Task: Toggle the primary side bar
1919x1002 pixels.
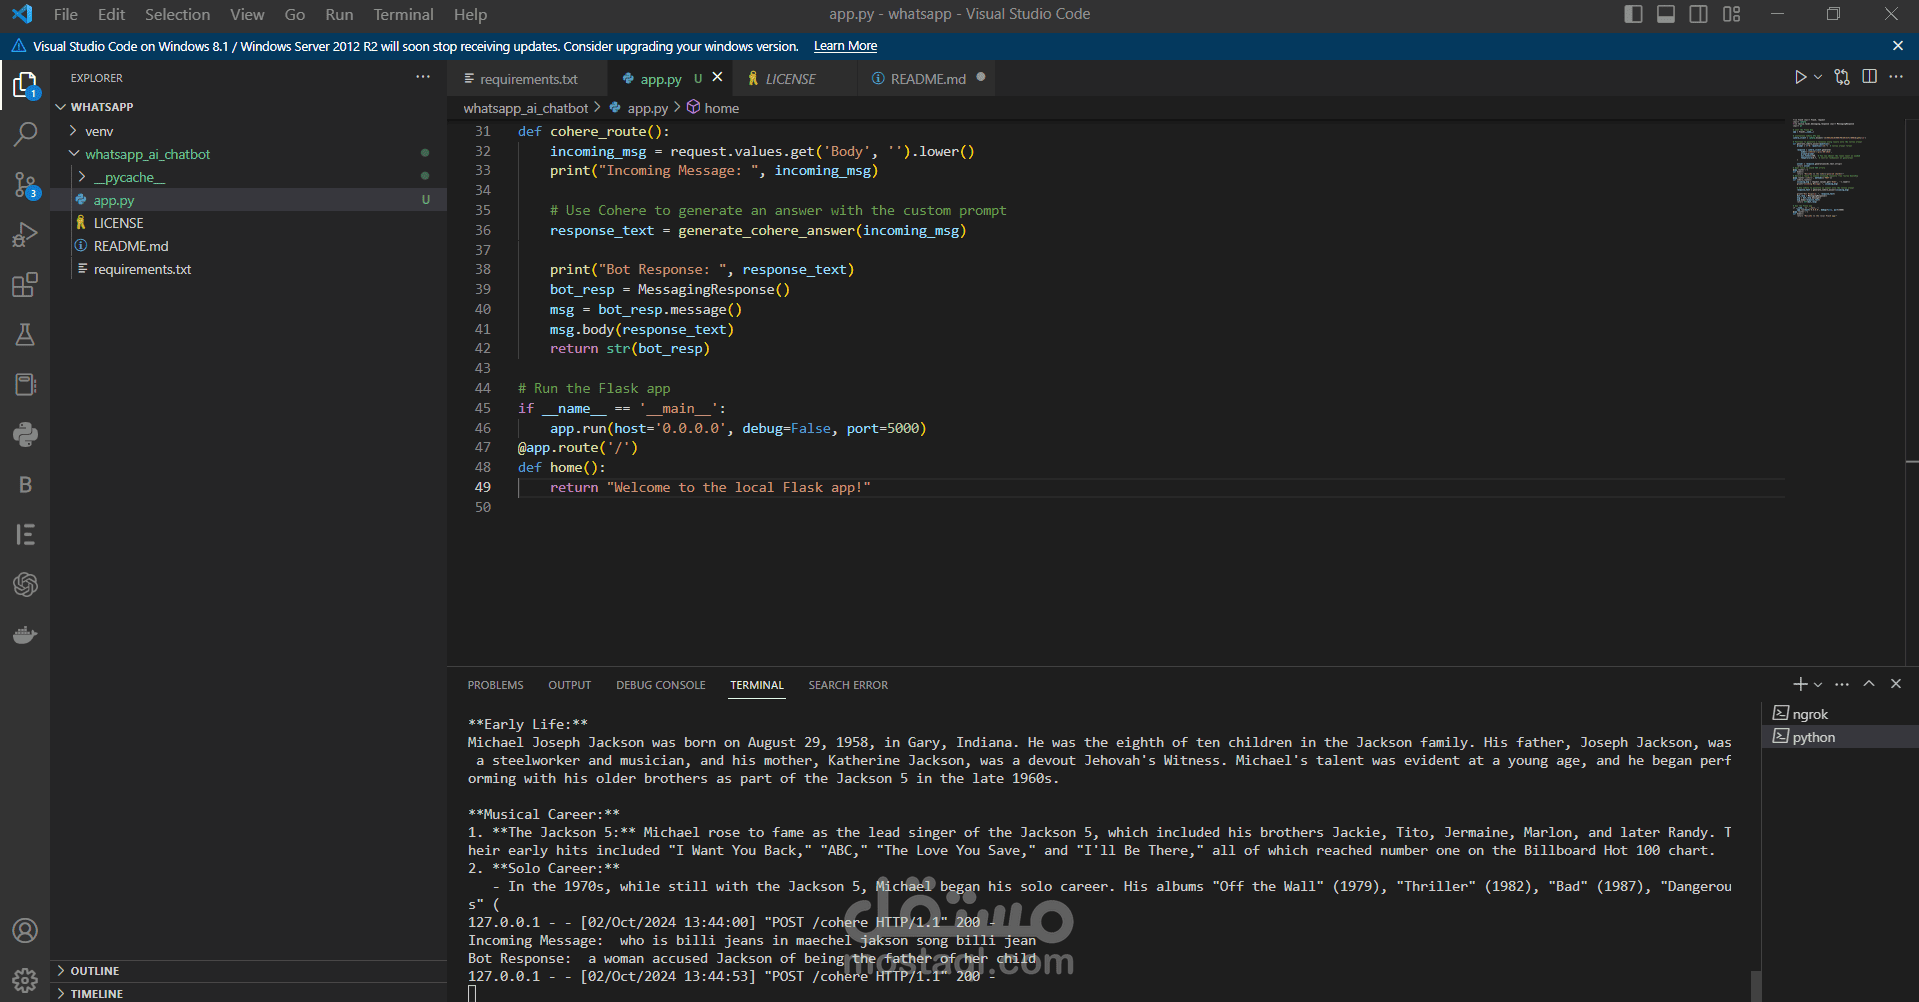Action: [x=1633, y=14]
